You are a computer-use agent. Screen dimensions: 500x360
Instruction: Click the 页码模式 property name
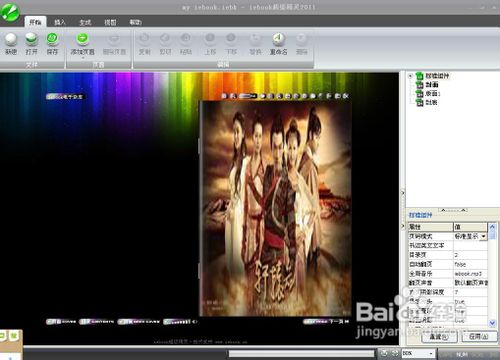pos(421,236)
